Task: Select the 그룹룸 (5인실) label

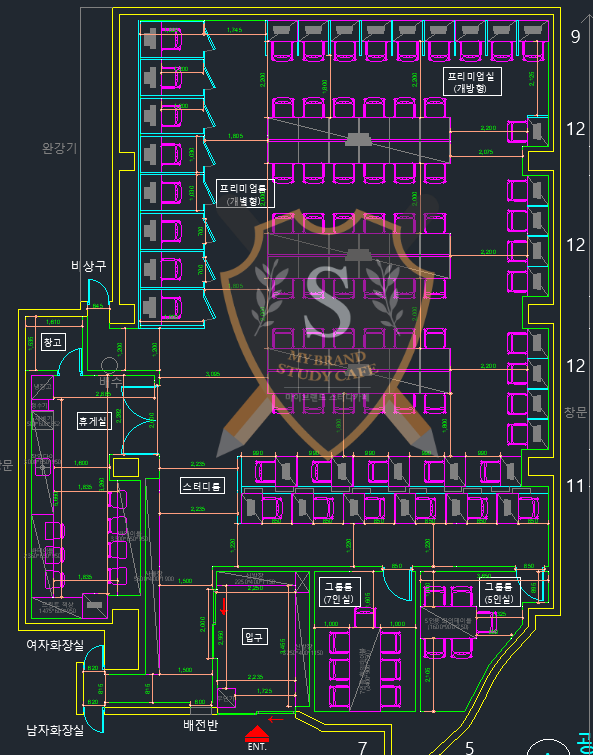Action: (x=500, y=592)
